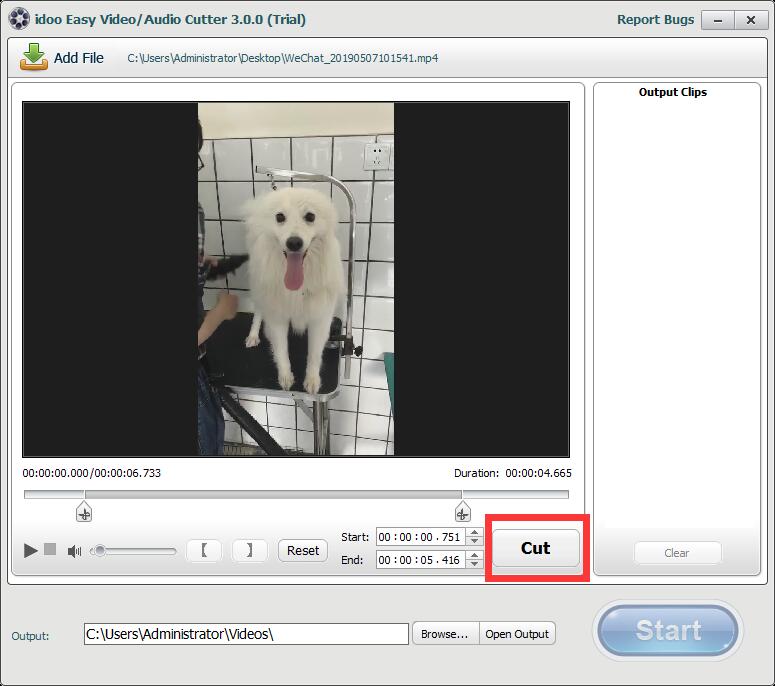Set start point with left bracket button
Viewport: 775px width, 686px height.
coord(204,550)
